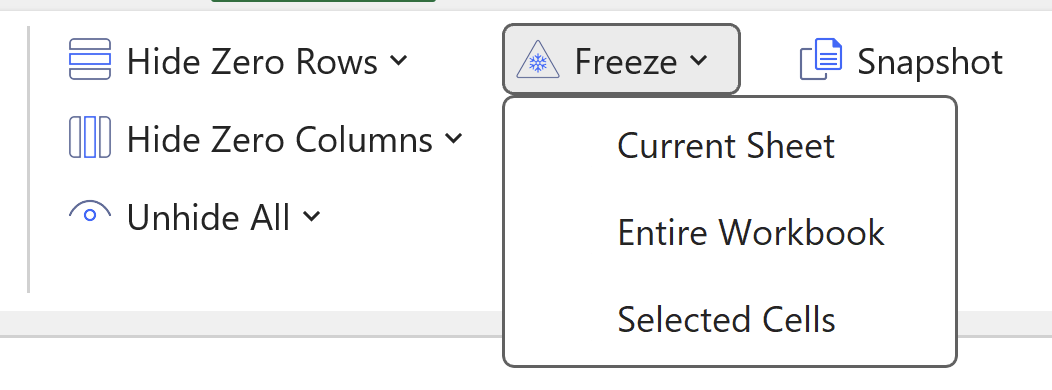Click the Hide Zero Columns icon
1052x390 pixels.
coord(90,137)
